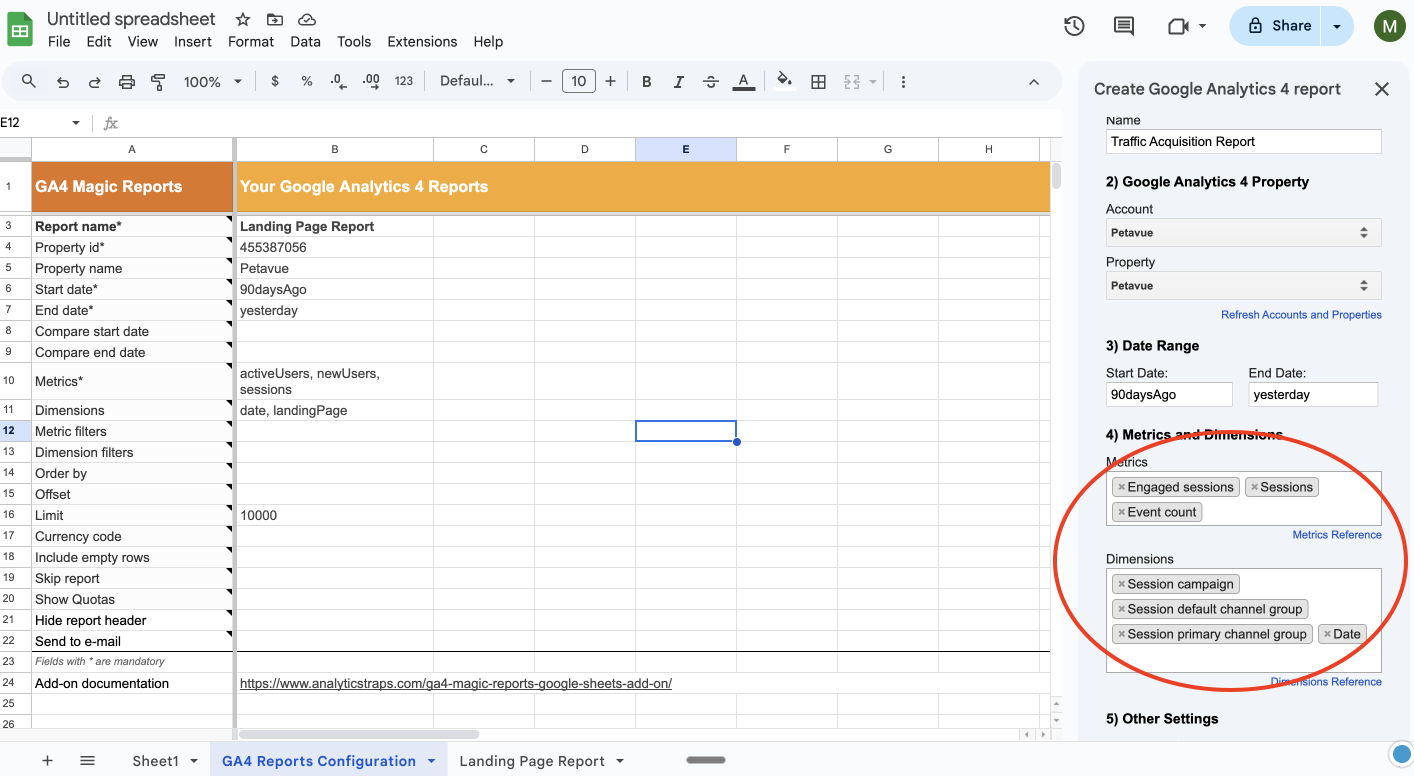Remove the Event count metric tag

pos(1121,512)
